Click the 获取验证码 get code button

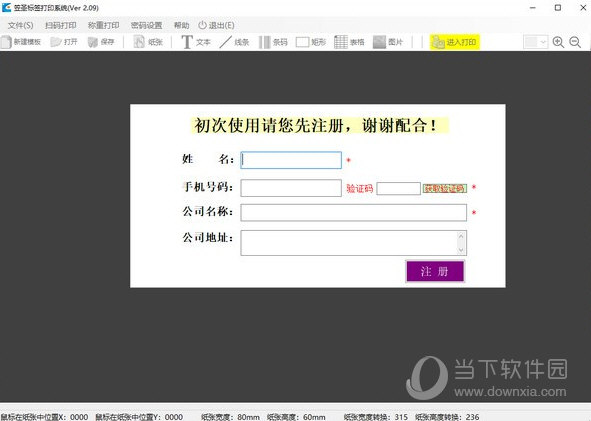pyautogui.click(x=445, y=188)
